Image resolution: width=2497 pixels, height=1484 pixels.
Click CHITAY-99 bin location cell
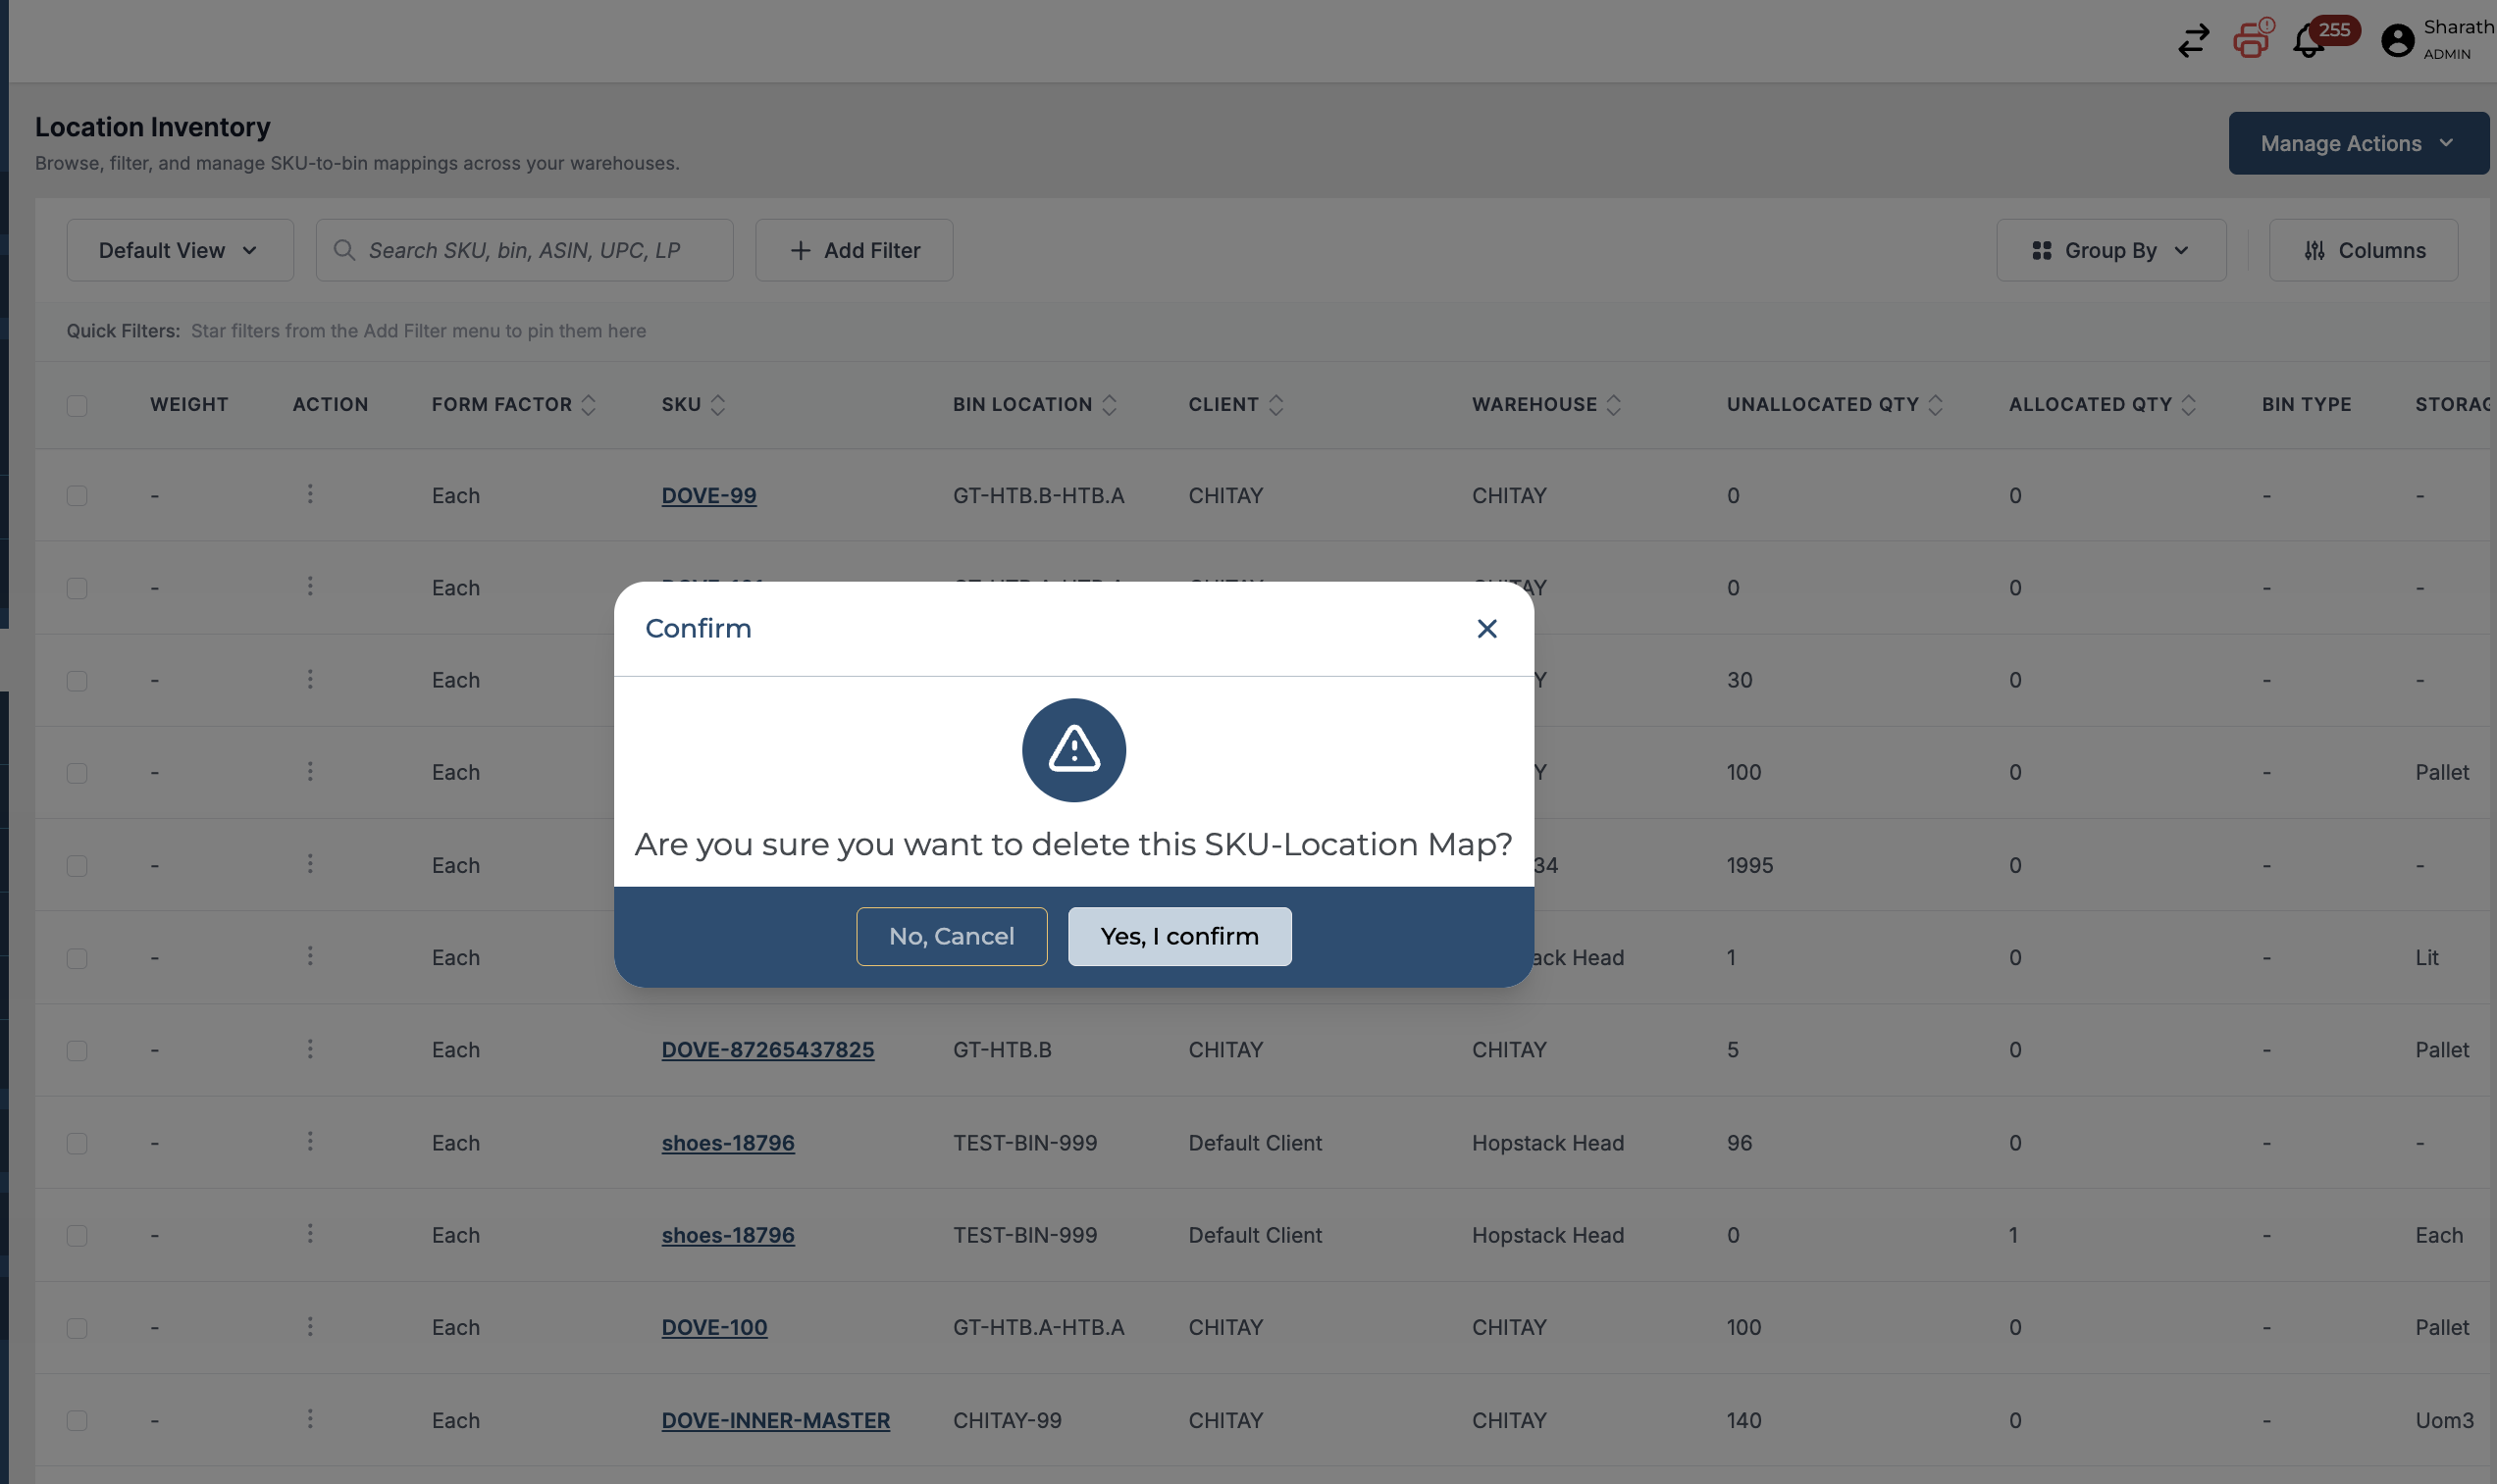click(1006, 1420)
